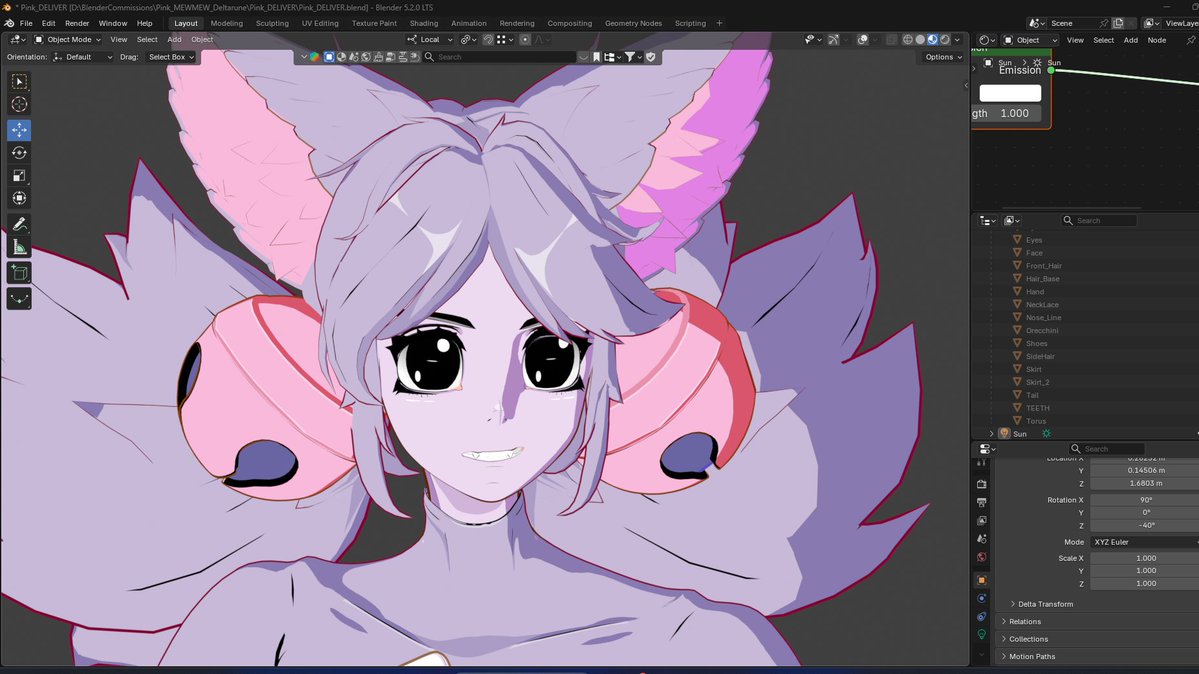Click the pin icon in node editor header
Image resolution: width=1199 pixels, height=674 pixels.
[x=1190, y=40]
